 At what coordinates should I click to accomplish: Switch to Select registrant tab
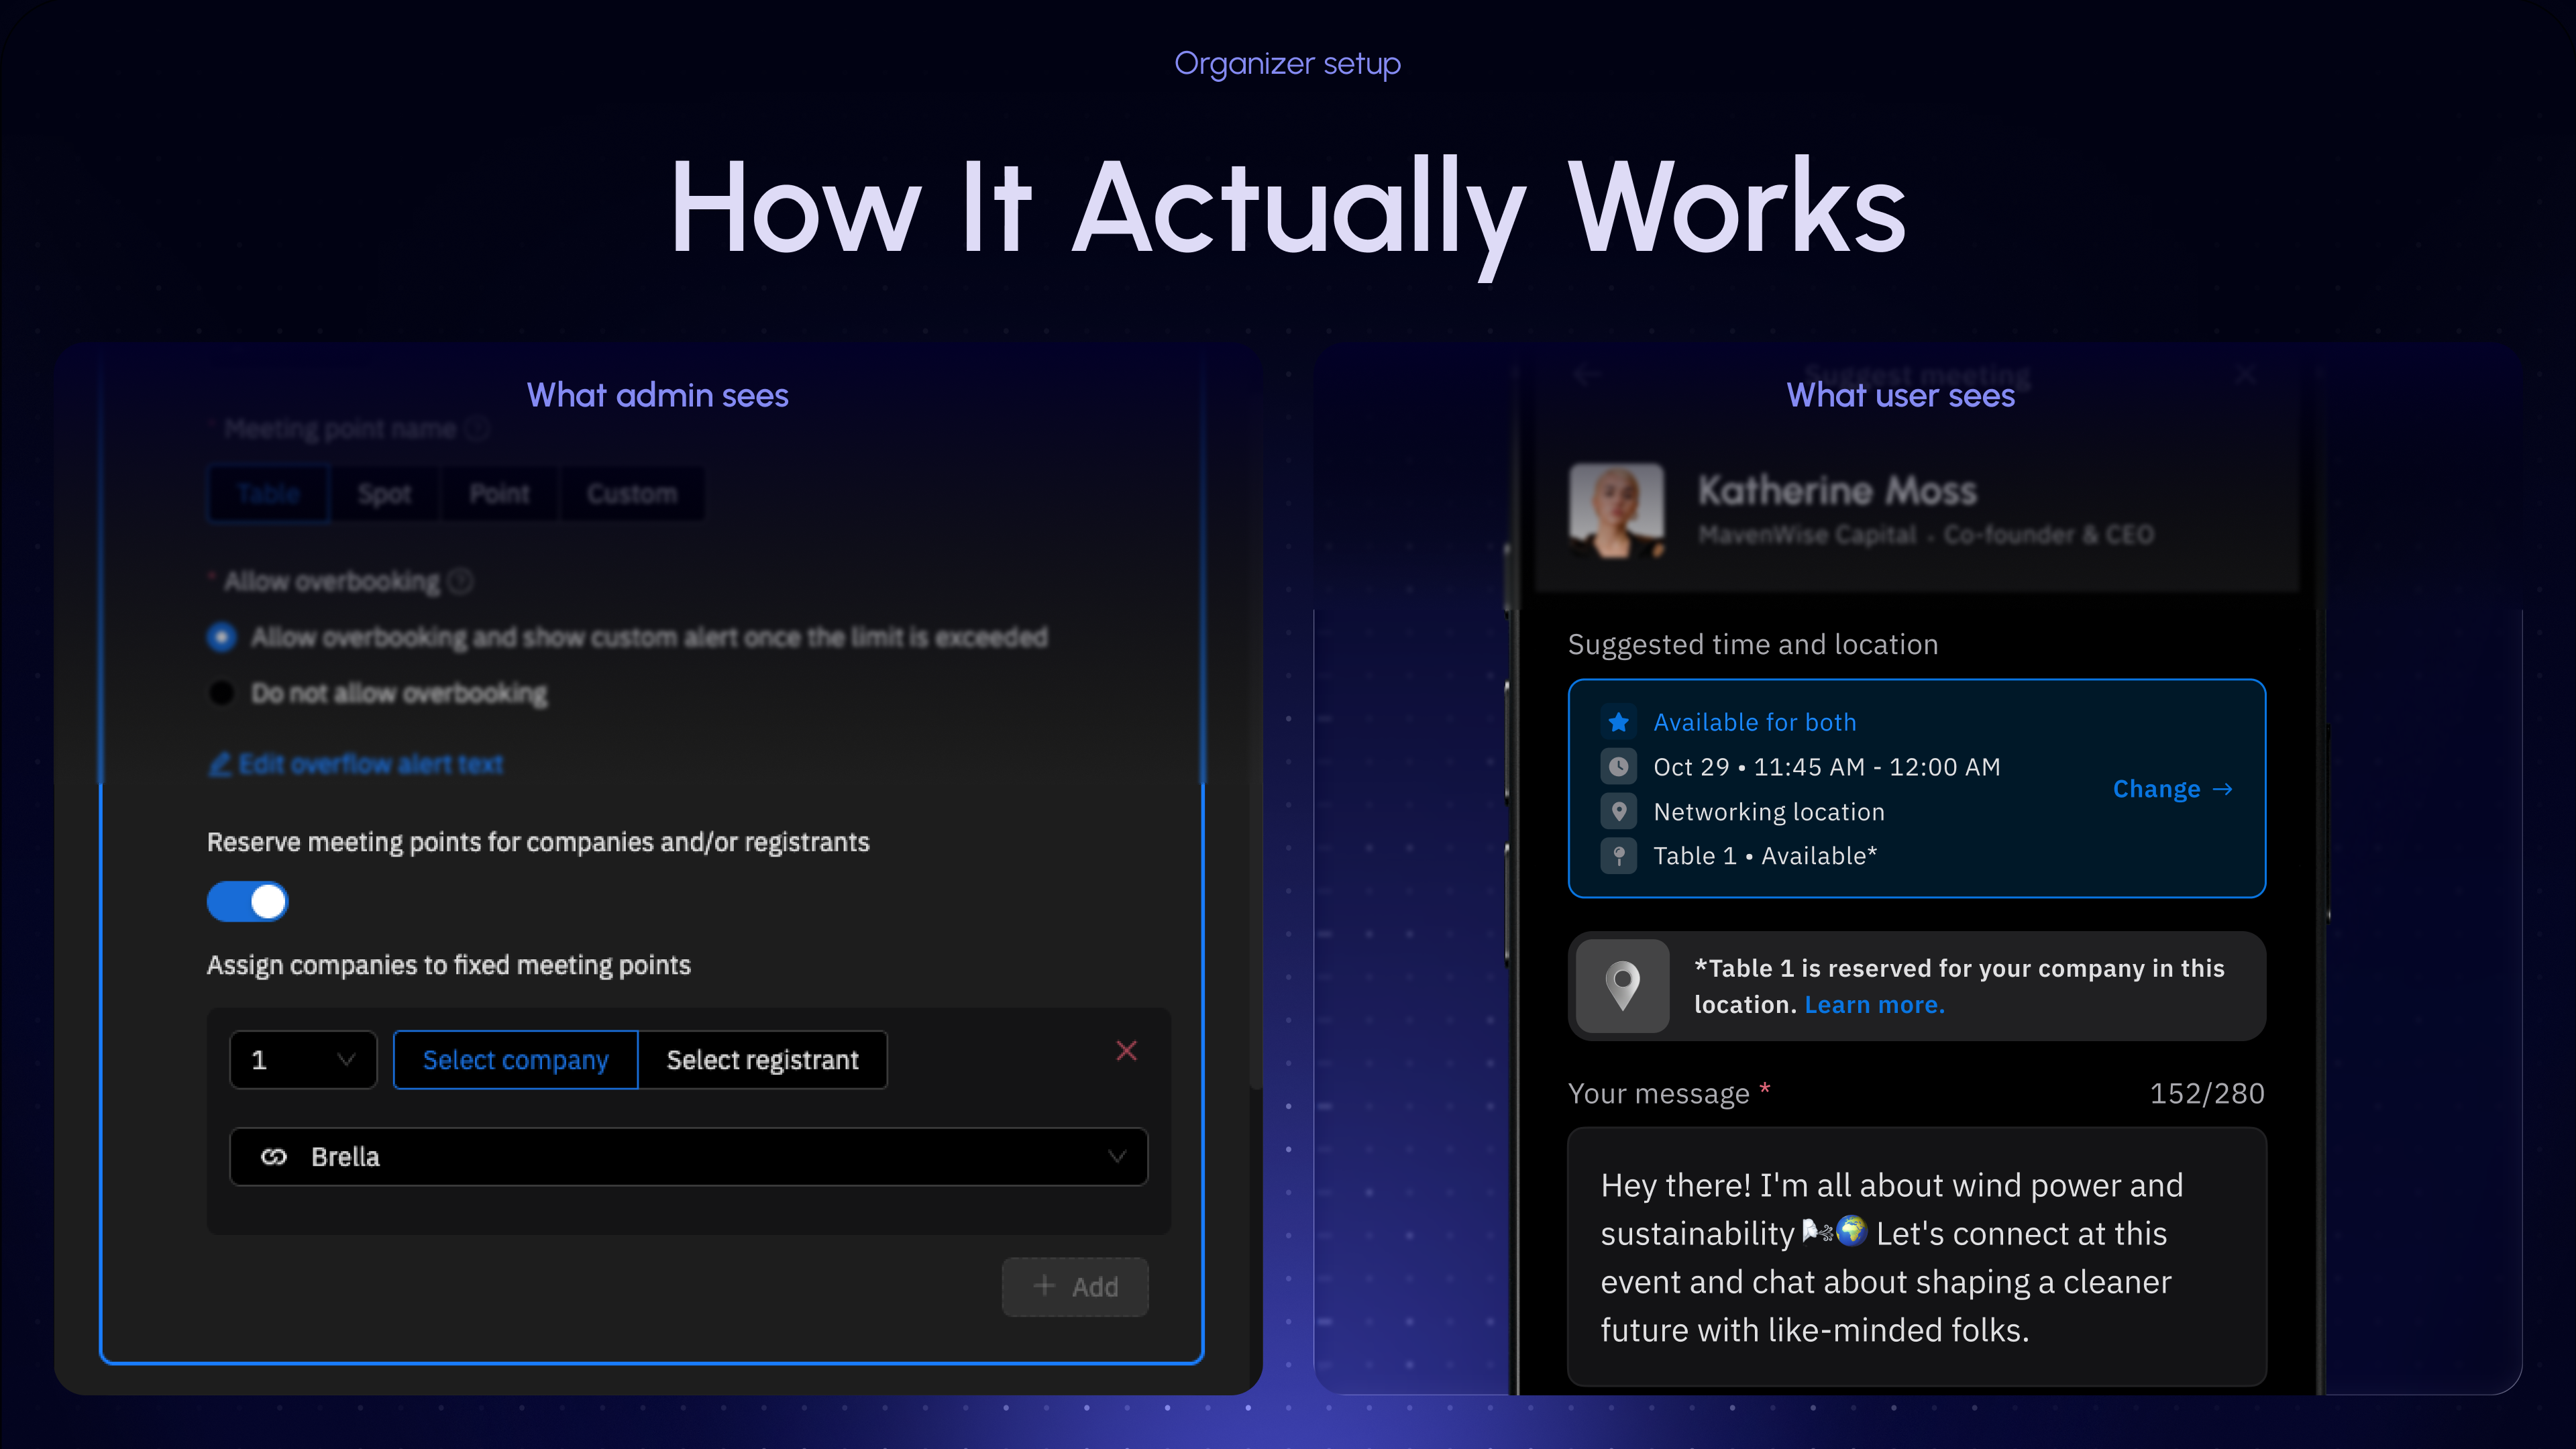coord(762,1060)
